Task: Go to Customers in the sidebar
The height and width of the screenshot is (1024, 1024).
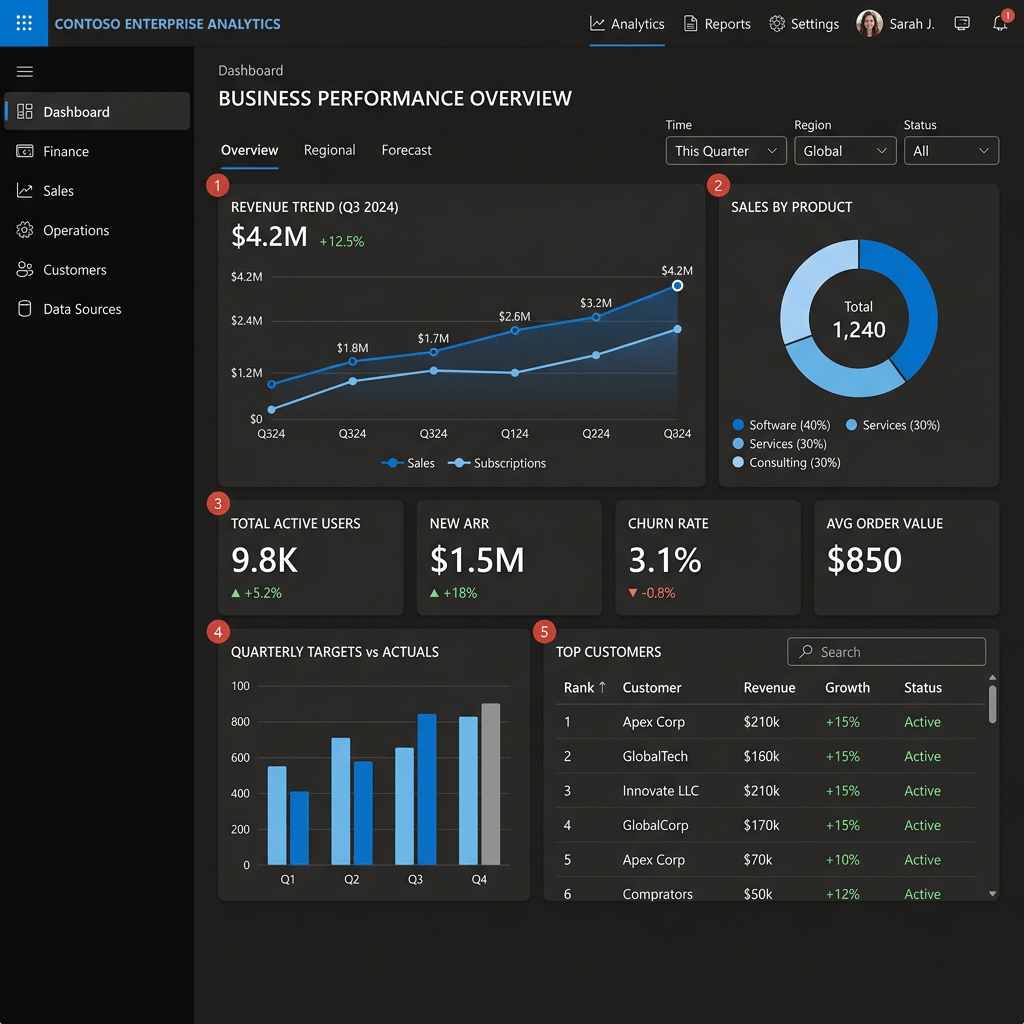Action: 97,269
